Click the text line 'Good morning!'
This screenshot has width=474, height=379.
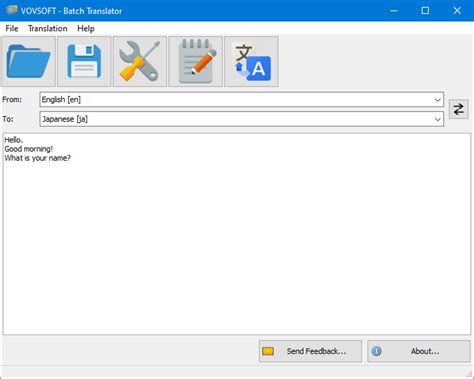(29, 149)
